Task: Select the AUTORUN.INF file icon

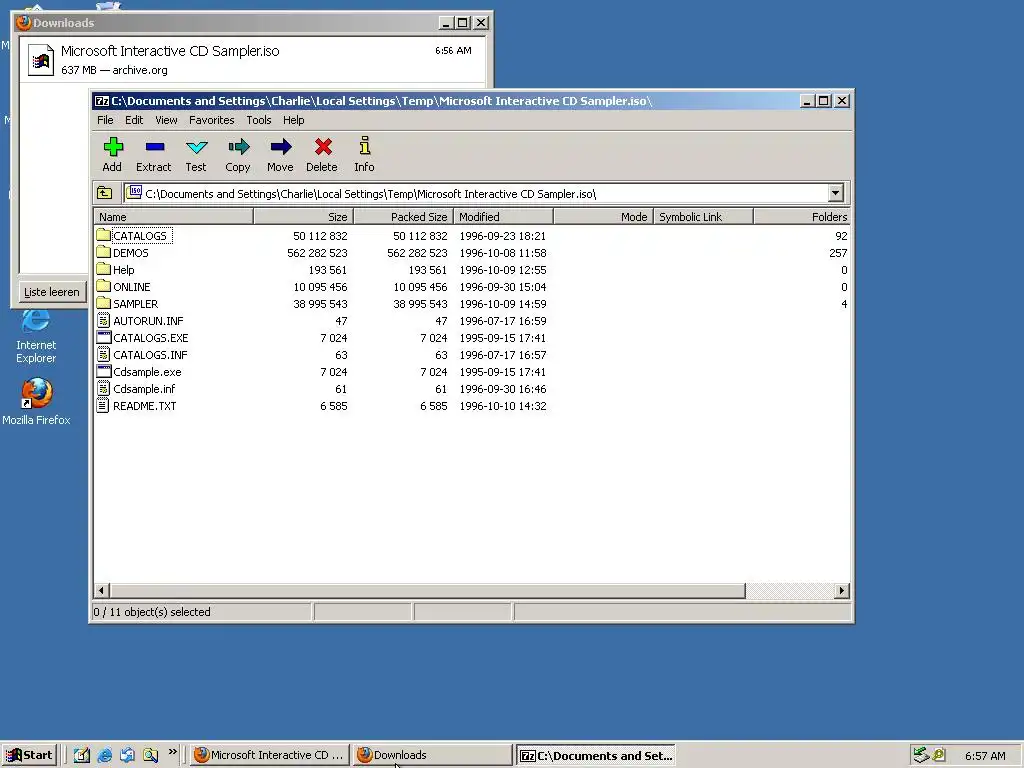Action: tap(103, 320)
